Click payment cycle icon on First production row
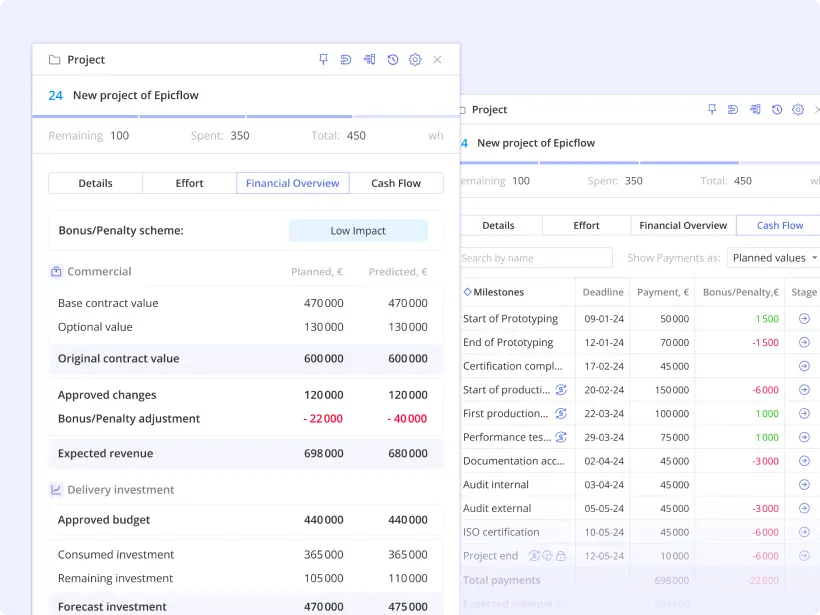 click(561, 413)
